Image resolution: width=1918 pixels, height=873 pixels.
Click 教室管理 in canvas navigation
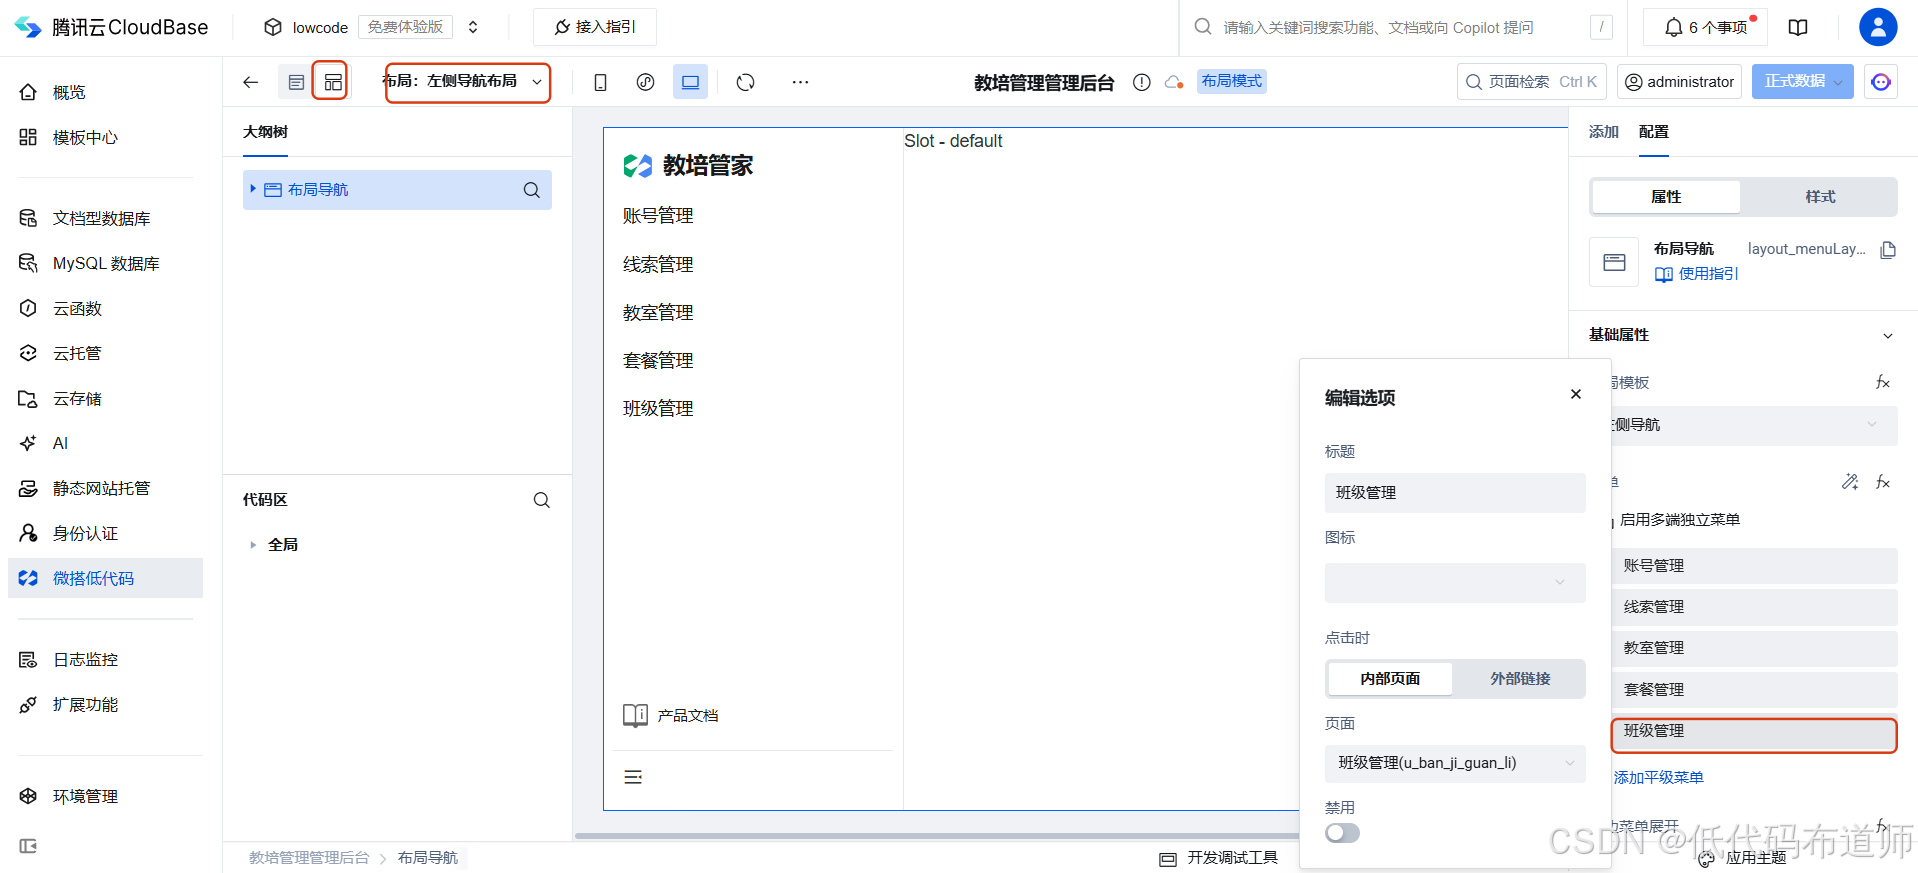coord(658,313)
